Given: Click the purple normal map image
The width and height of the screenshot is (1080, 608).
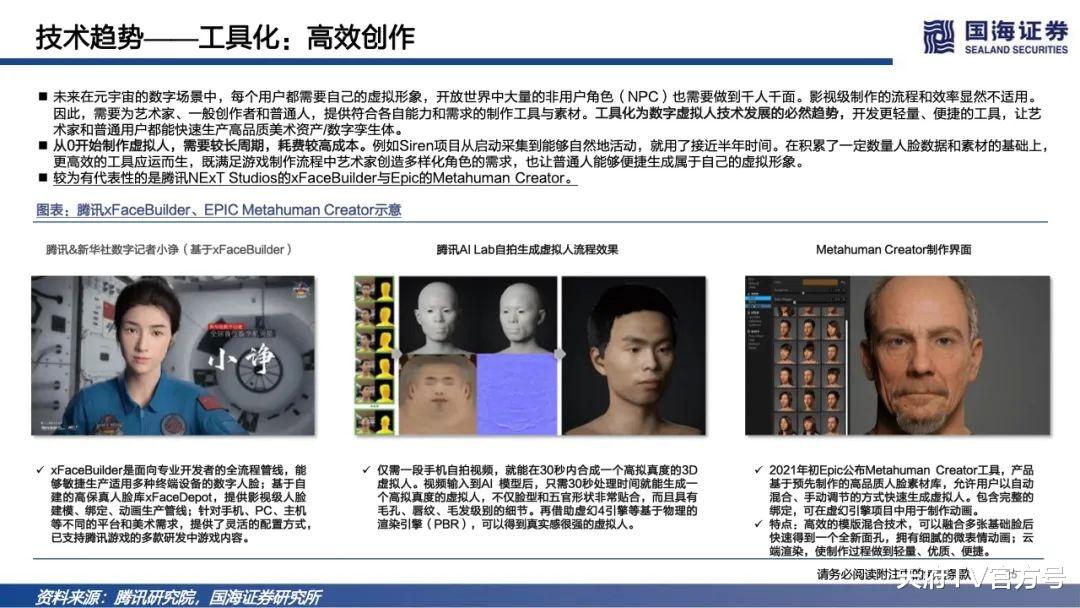Looking at the screenshot, I should 517,394.
